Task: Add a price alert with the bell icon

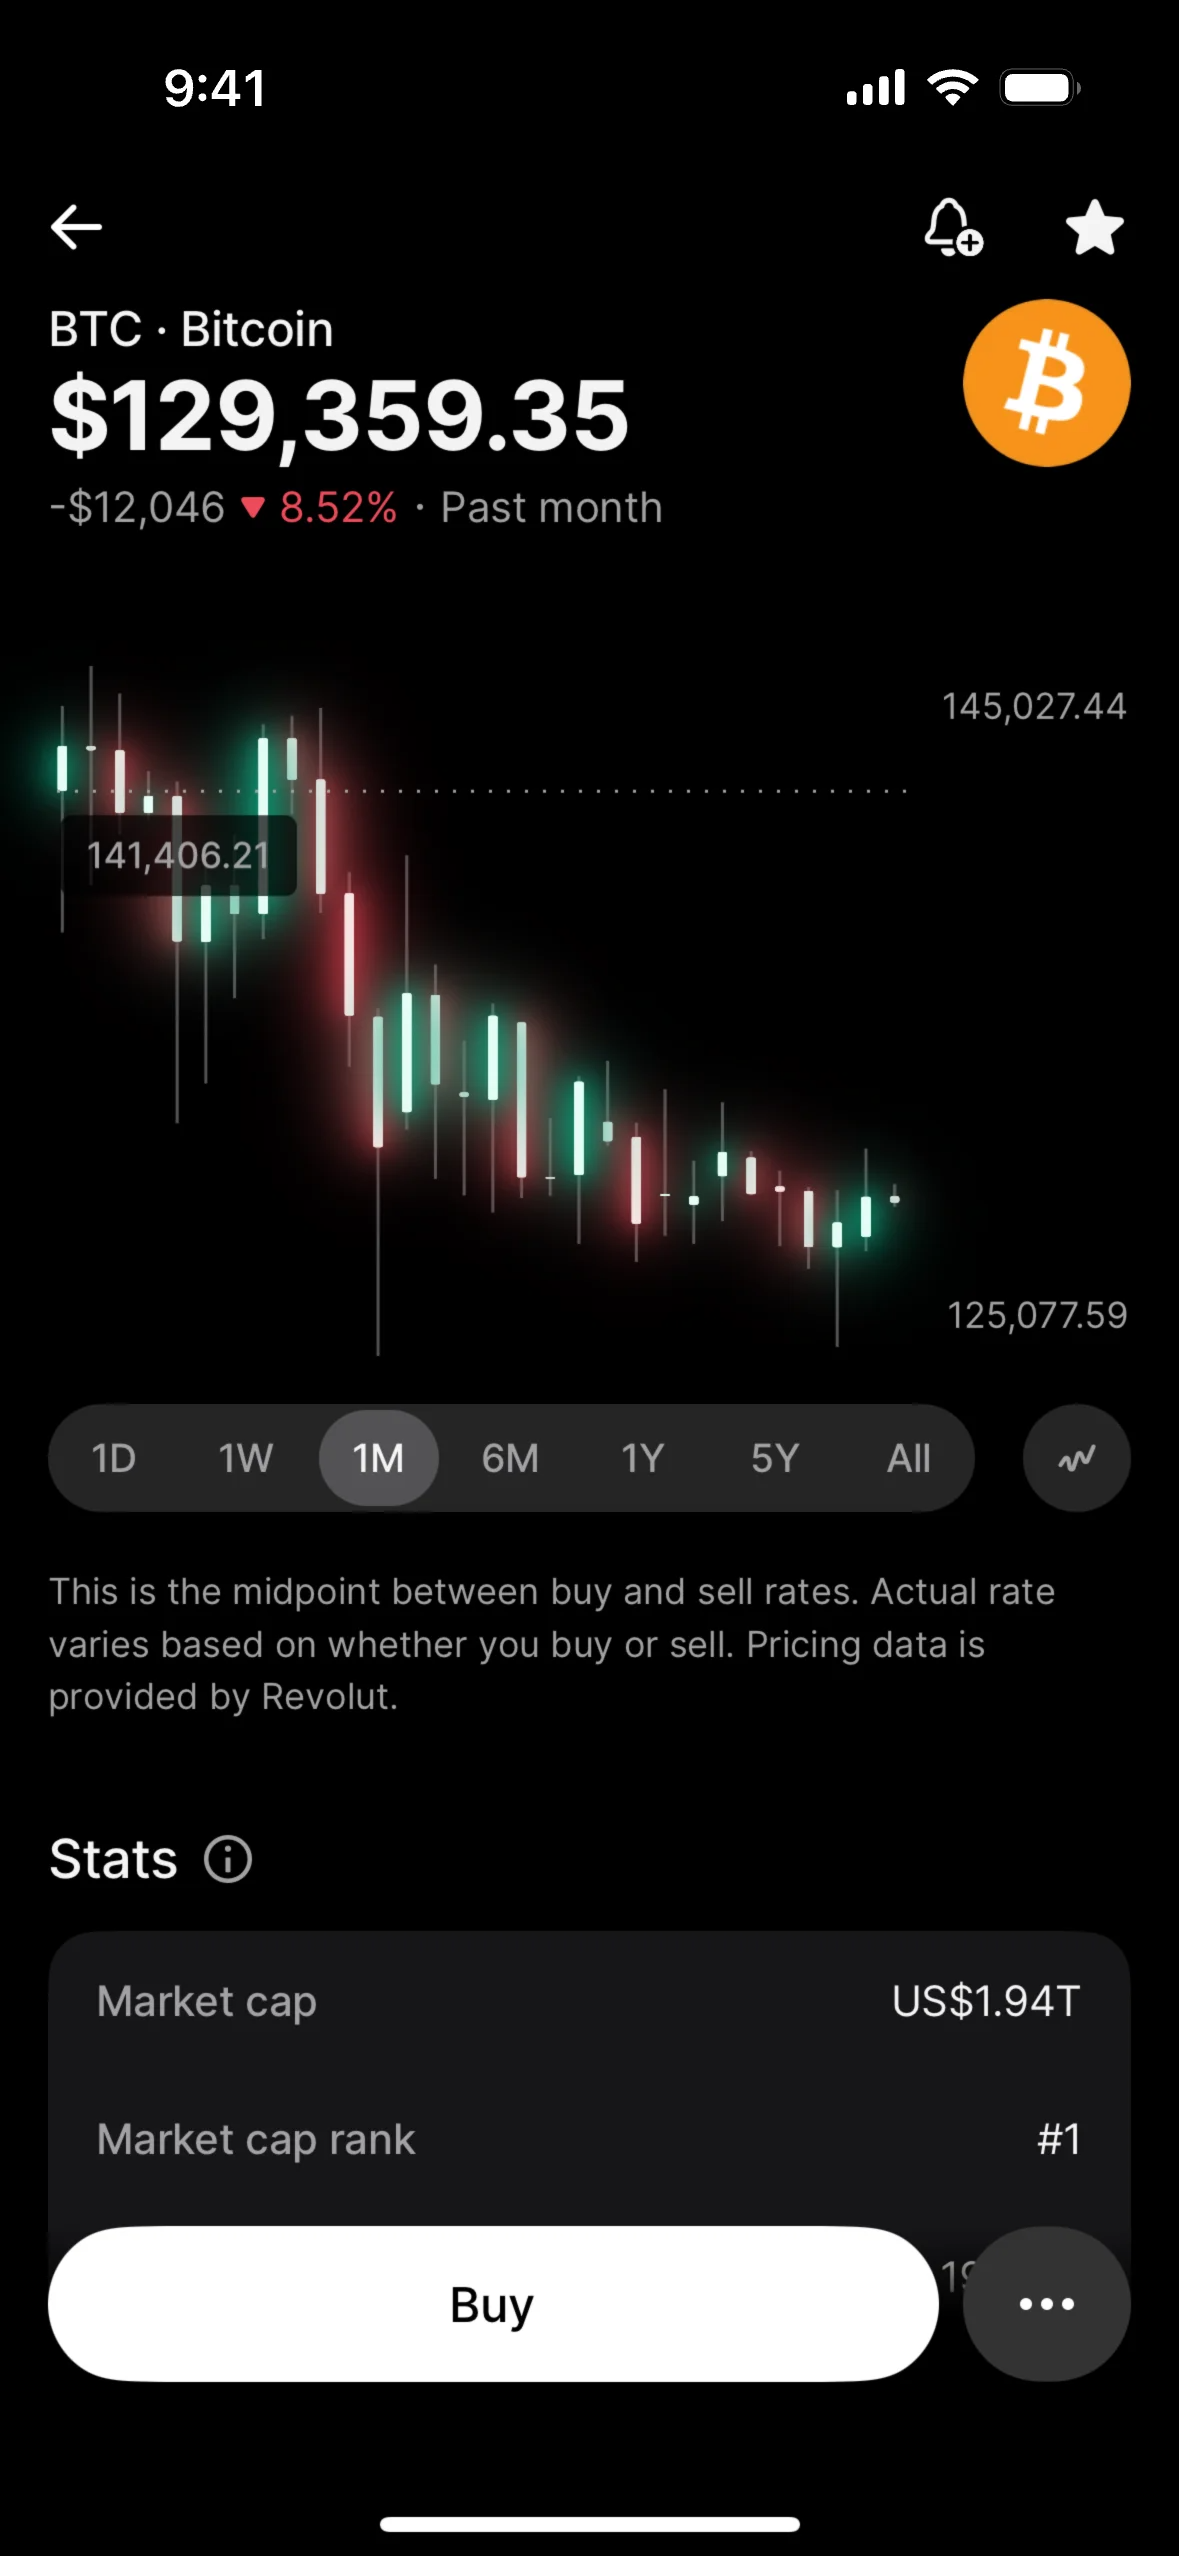Action: pos(952,227)
